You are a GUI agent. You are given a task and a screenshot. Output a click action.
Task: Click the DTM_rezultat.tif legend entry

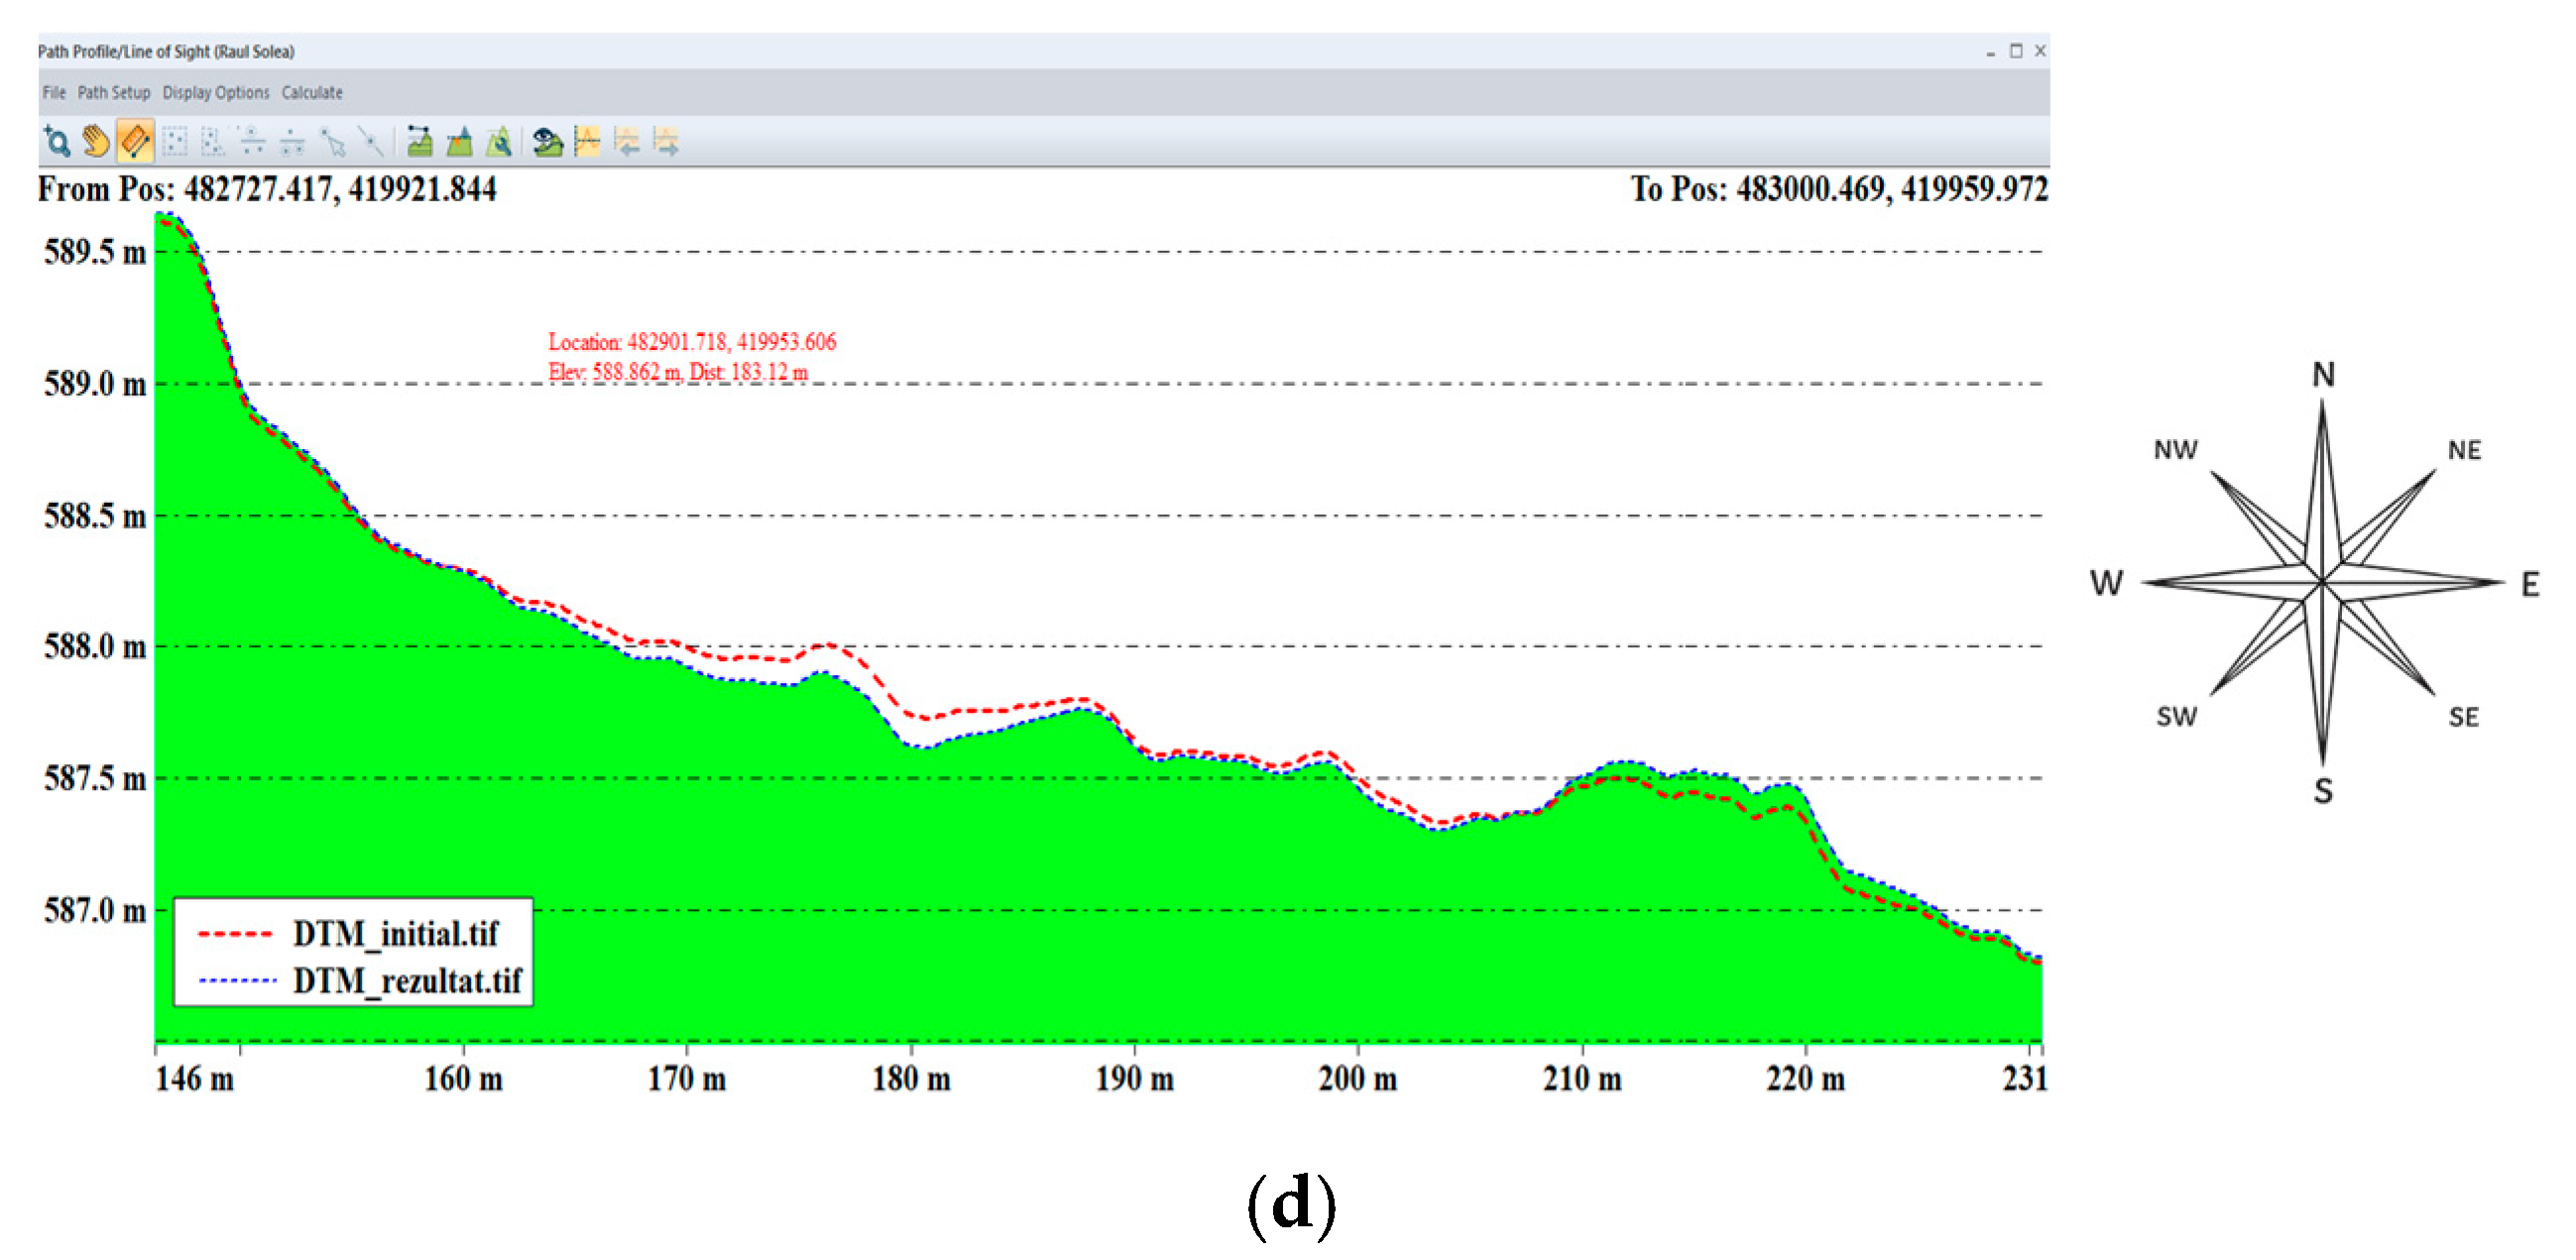point(407,981)
